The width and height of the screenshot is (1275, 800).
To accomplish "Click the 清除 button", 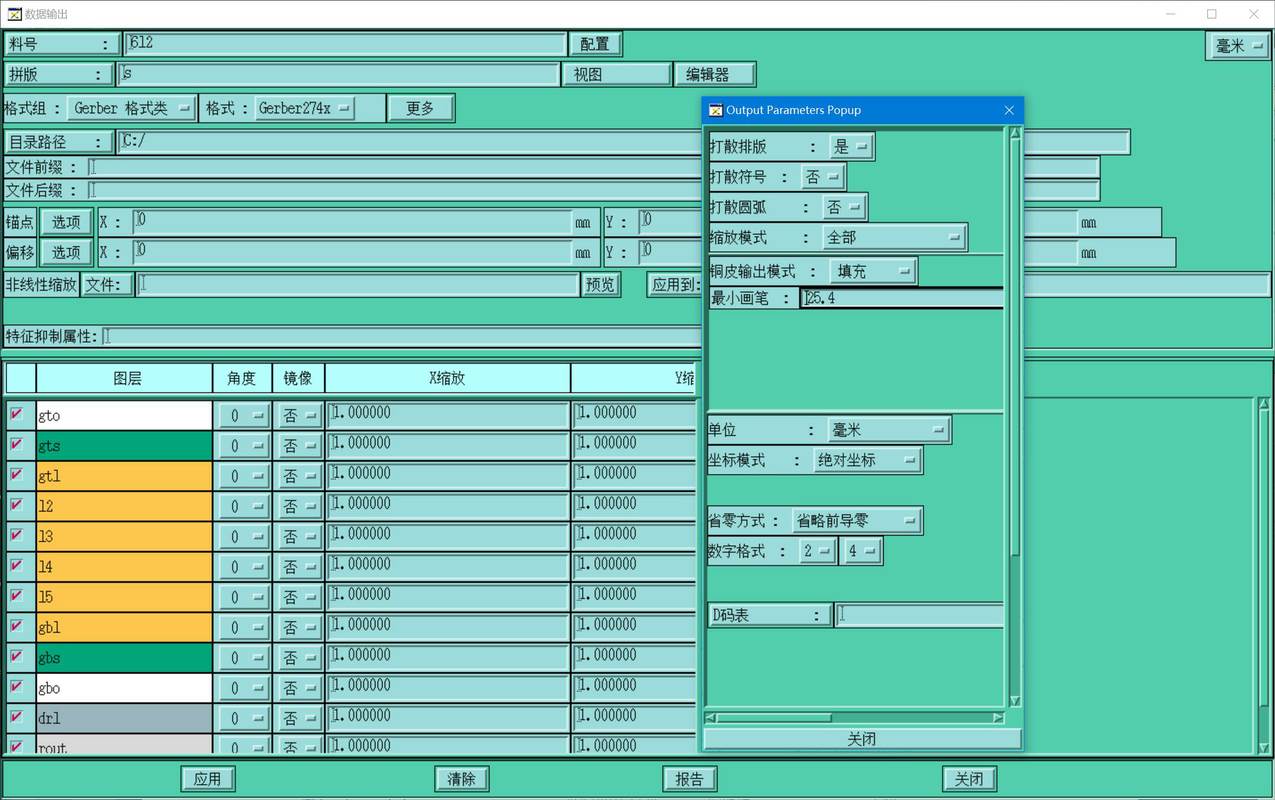I will (x=462, y=779).
